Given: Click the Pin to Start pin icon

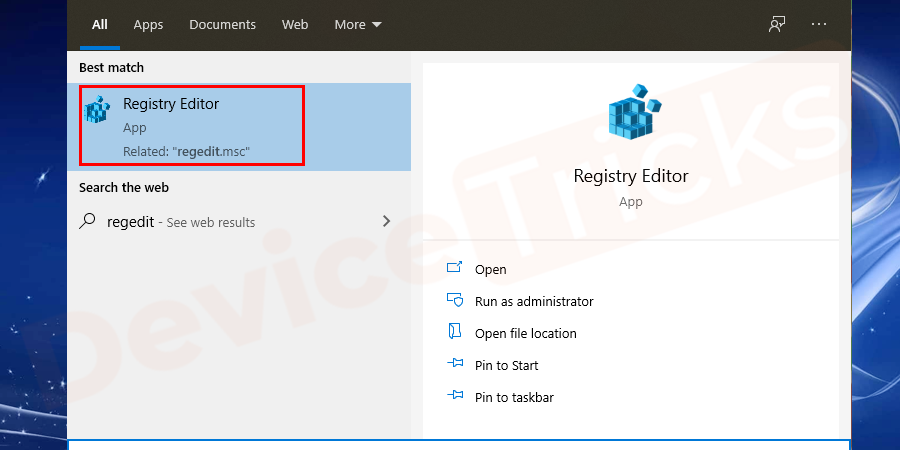Looking at the screenshot, I should pyautogui.click(x=455, y=363).
